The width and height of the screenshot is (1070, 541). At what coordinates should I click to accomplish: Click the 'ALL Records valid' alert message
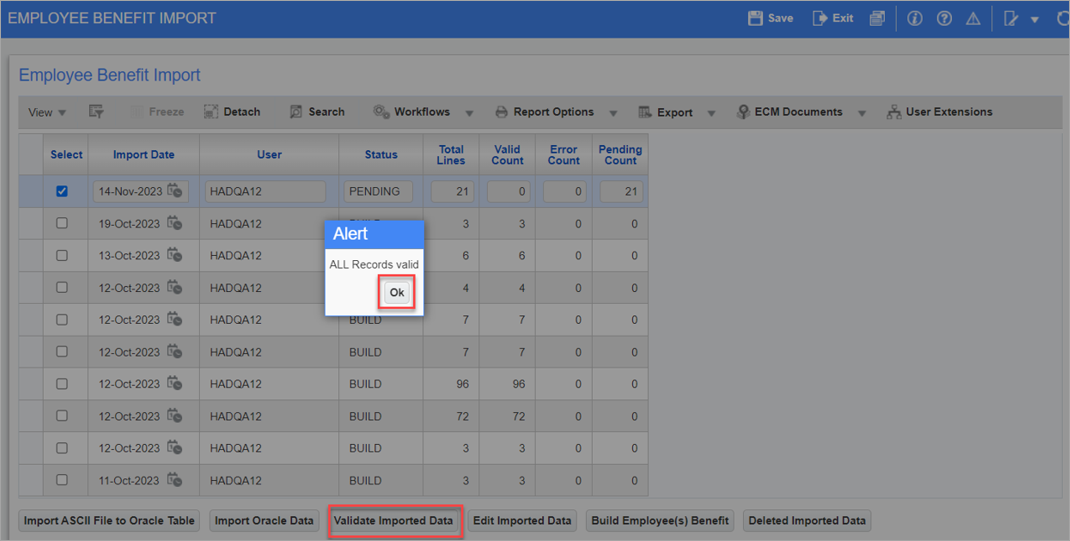point(374,265)
